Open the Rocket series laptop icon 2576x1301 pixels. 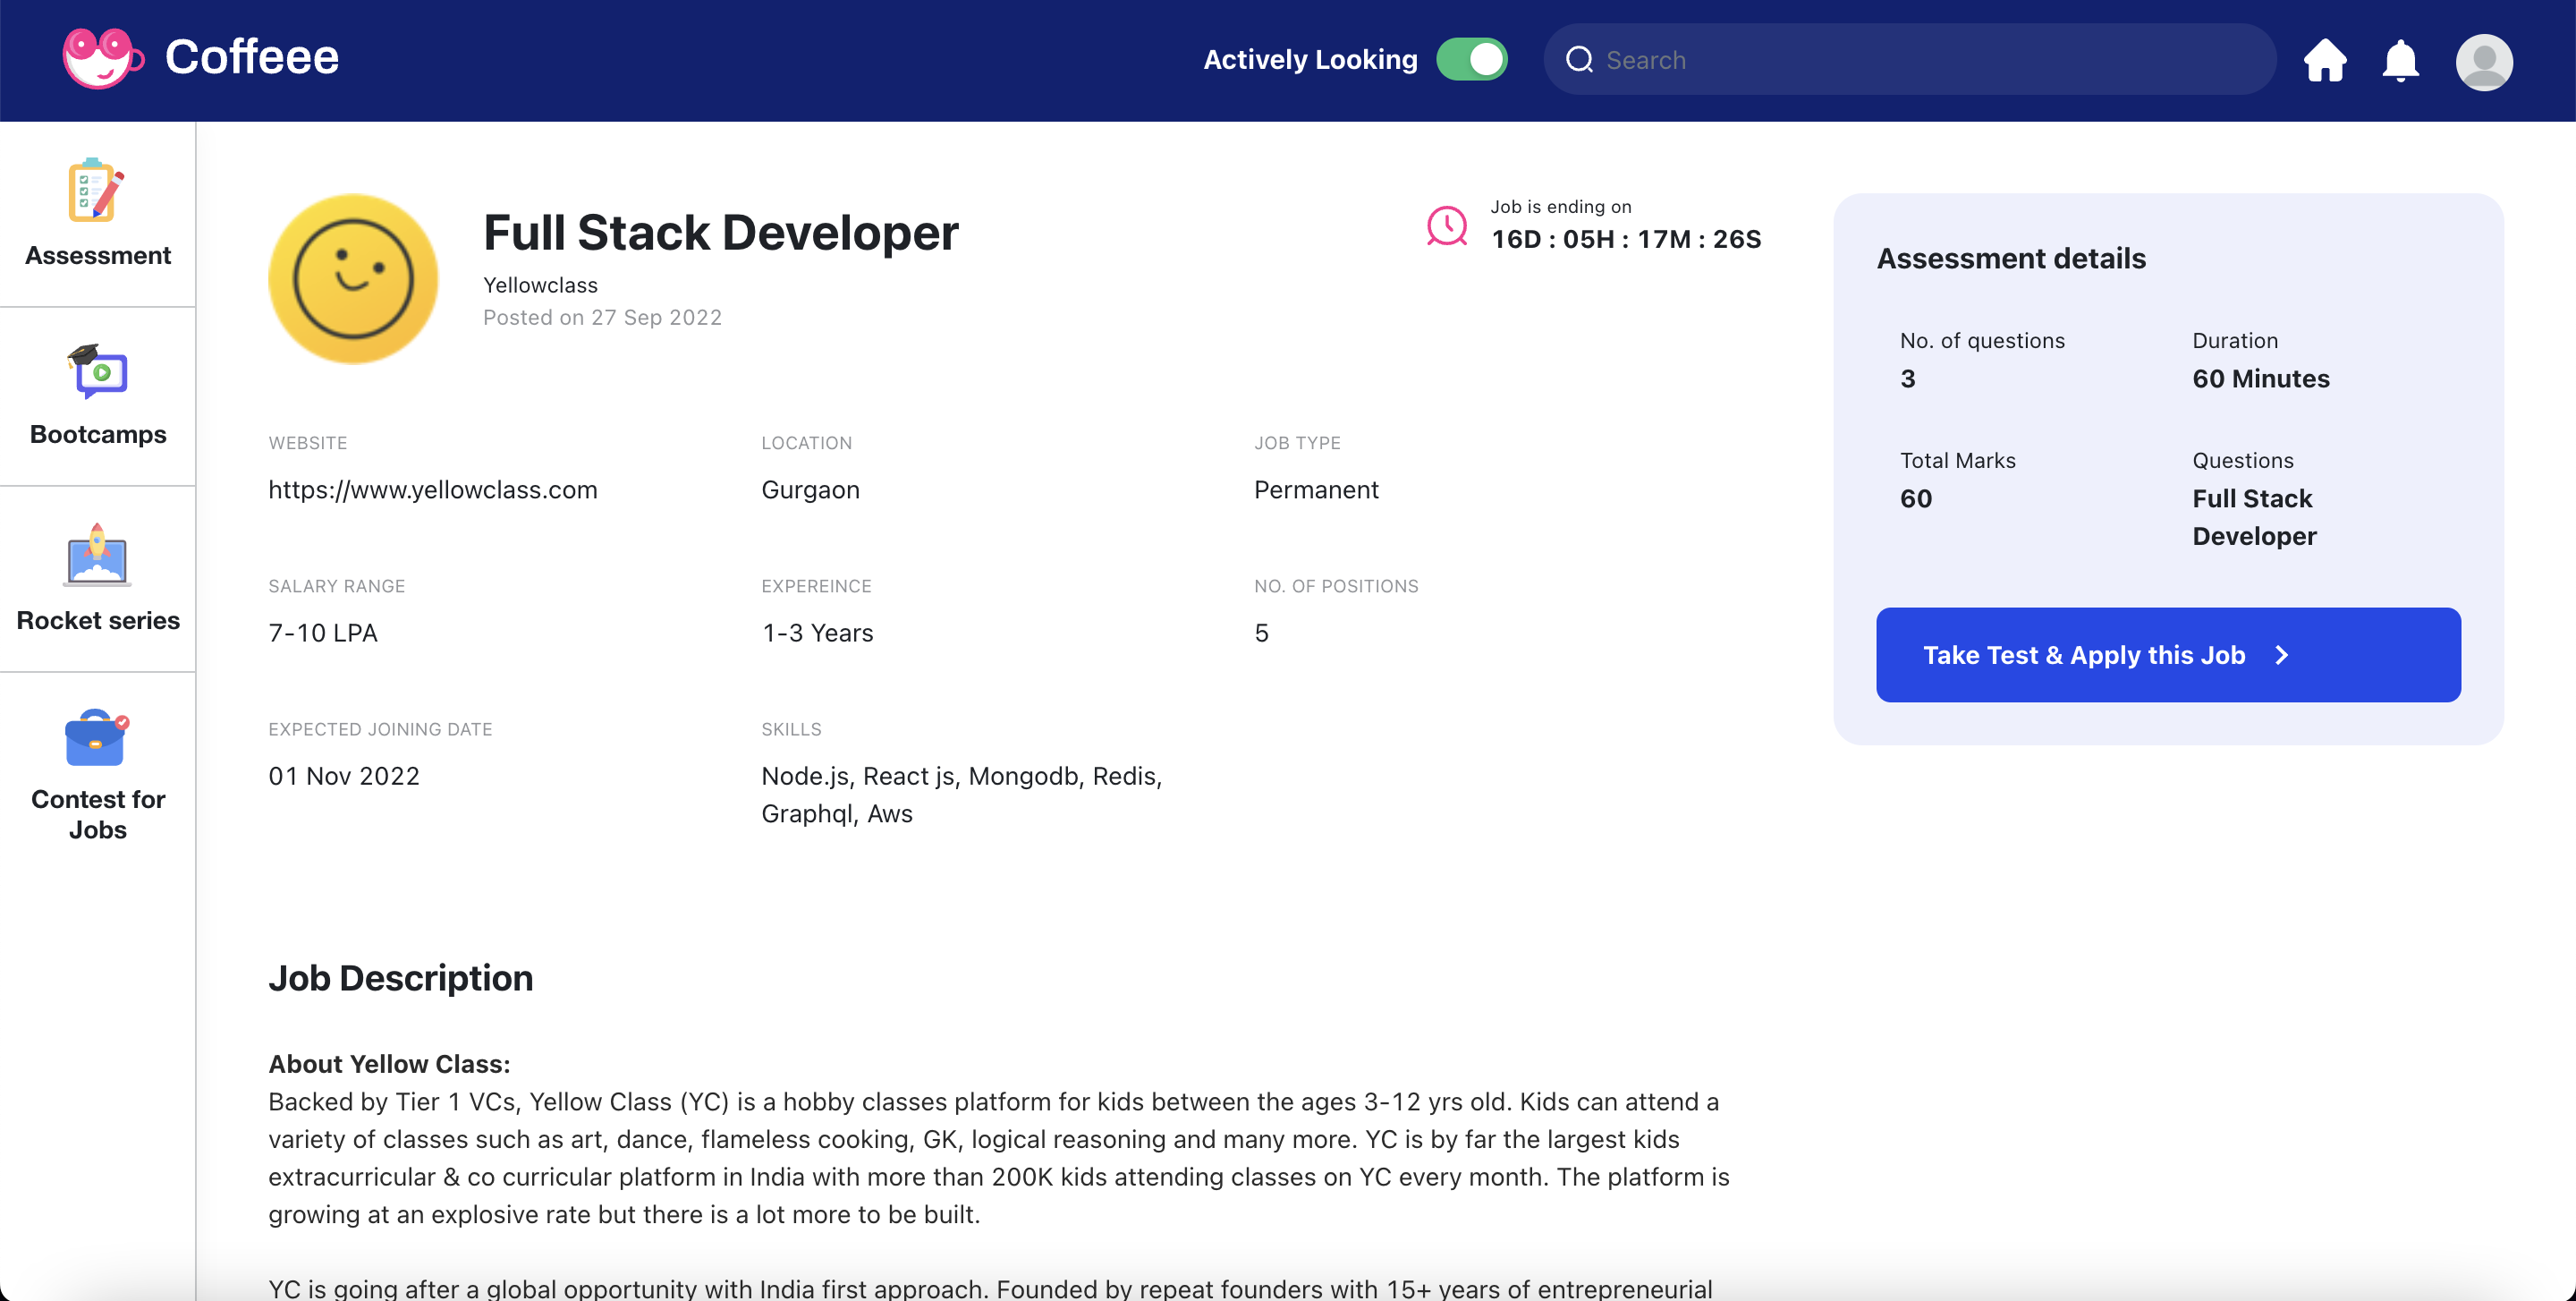(x=97, y=554)
